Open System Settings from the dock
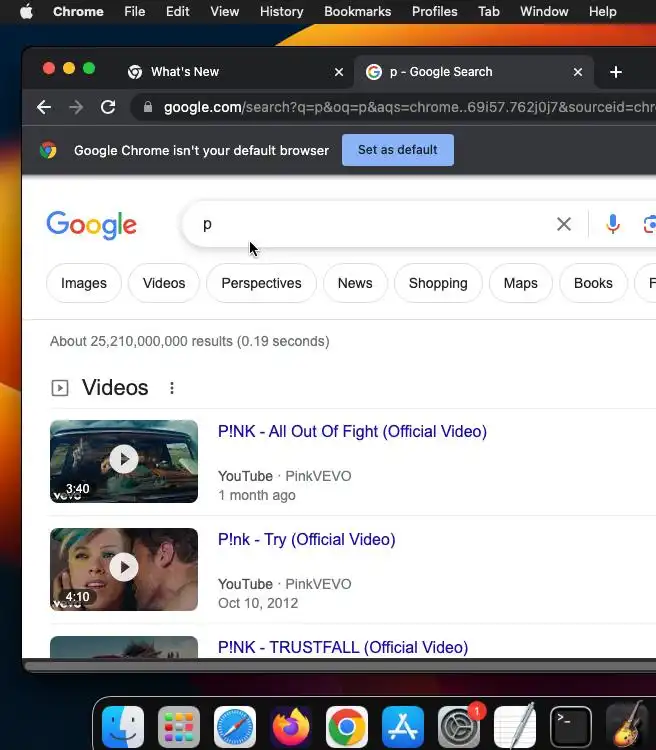 459,727
